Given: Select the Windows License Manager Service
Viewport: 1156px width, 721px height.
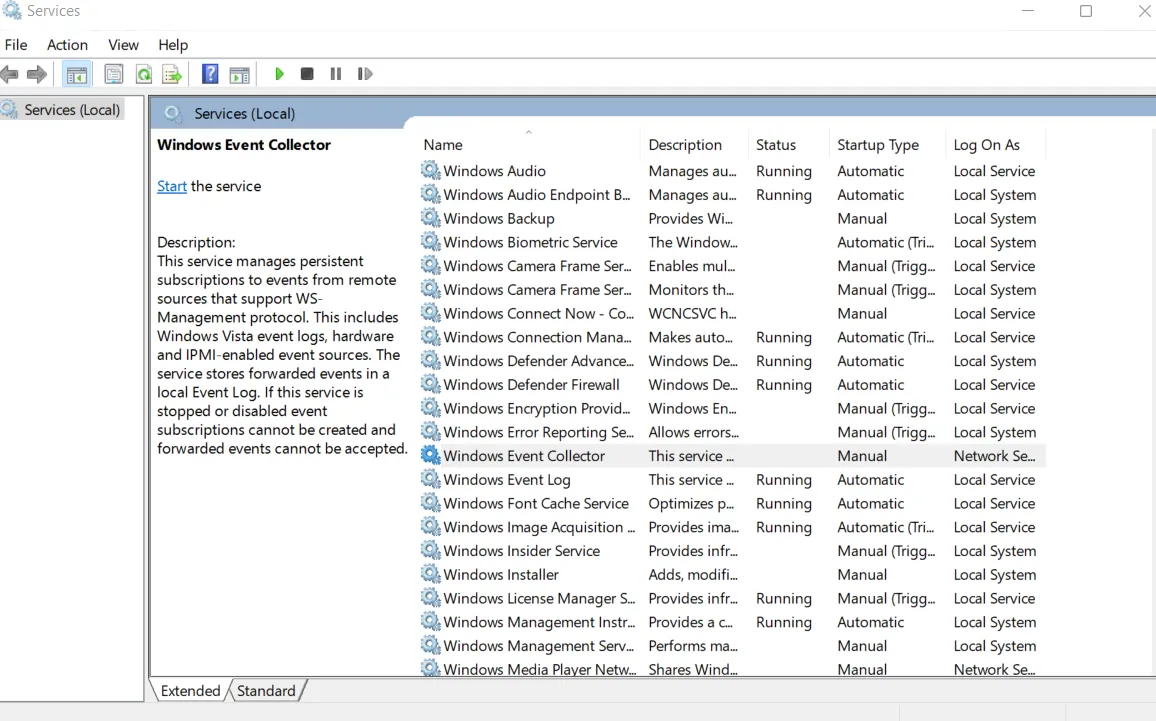Looking at the screenshot, I should tap(539, 599).
